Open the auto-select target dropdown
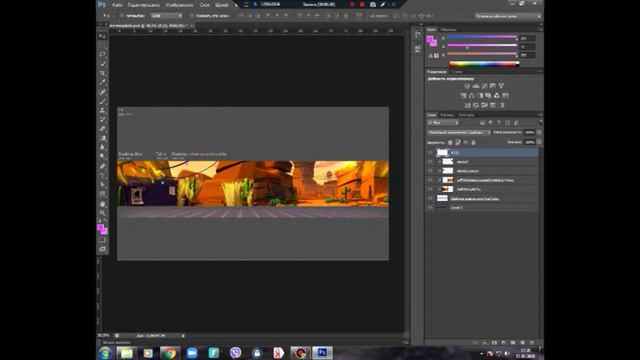 (167, 16)
